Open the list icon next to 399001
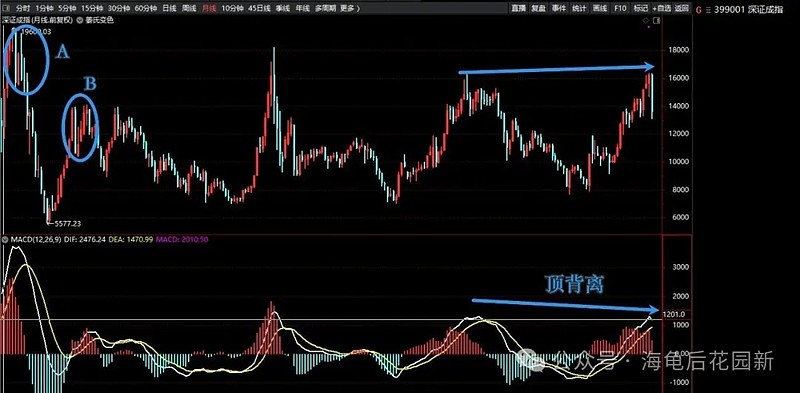This screenshot has width=800, height=393. click(708, 10)
